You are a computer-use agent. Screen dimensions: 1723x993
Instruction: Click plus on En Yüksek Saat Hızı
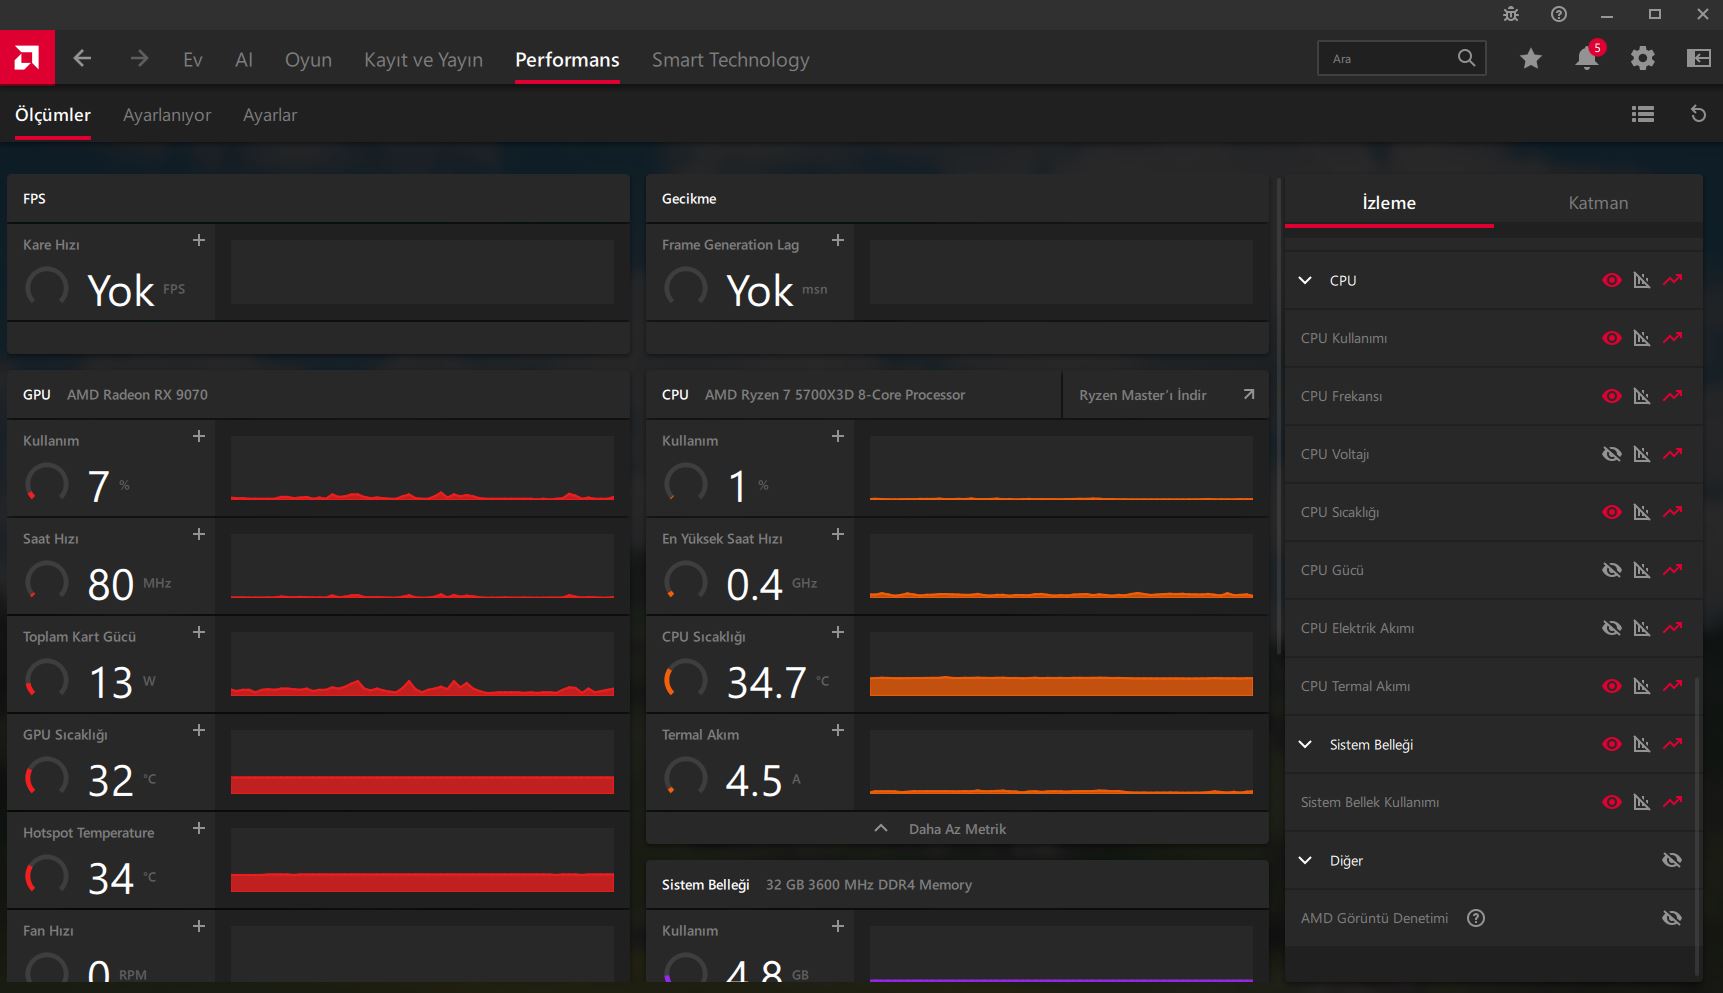pos(838,534)
